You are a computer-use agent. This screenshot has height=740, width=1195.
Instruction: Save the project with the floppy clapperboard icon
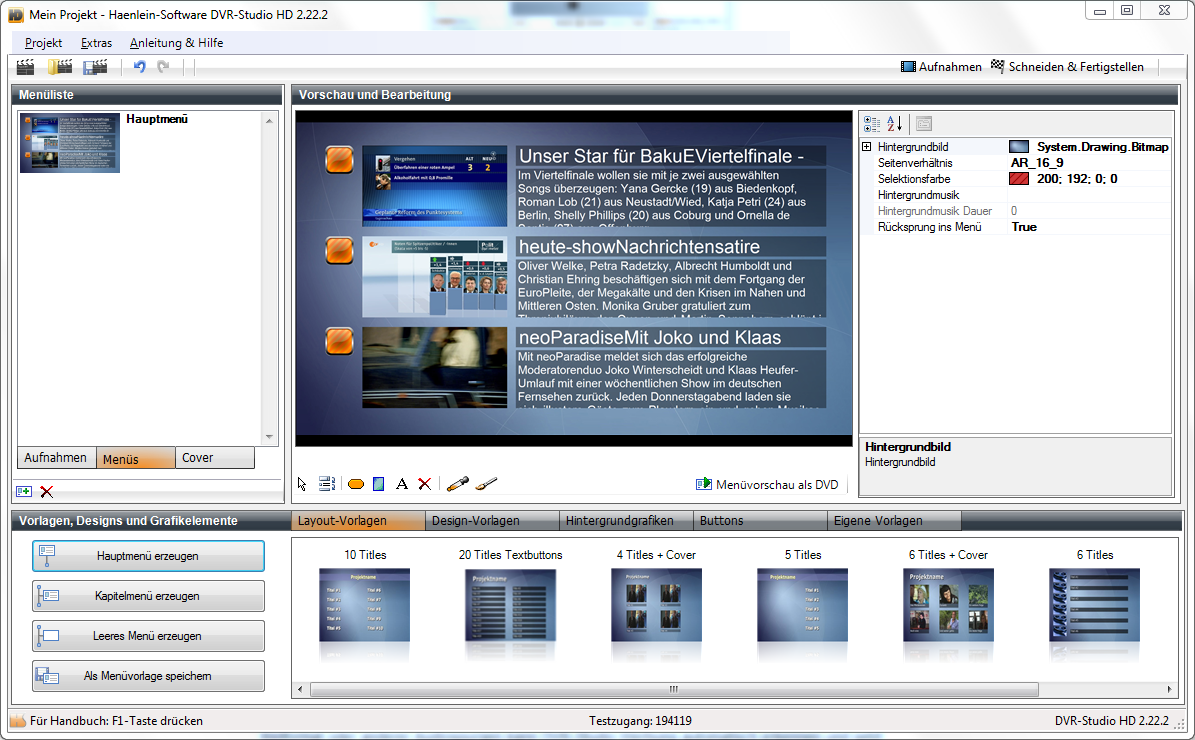[95, 67]
